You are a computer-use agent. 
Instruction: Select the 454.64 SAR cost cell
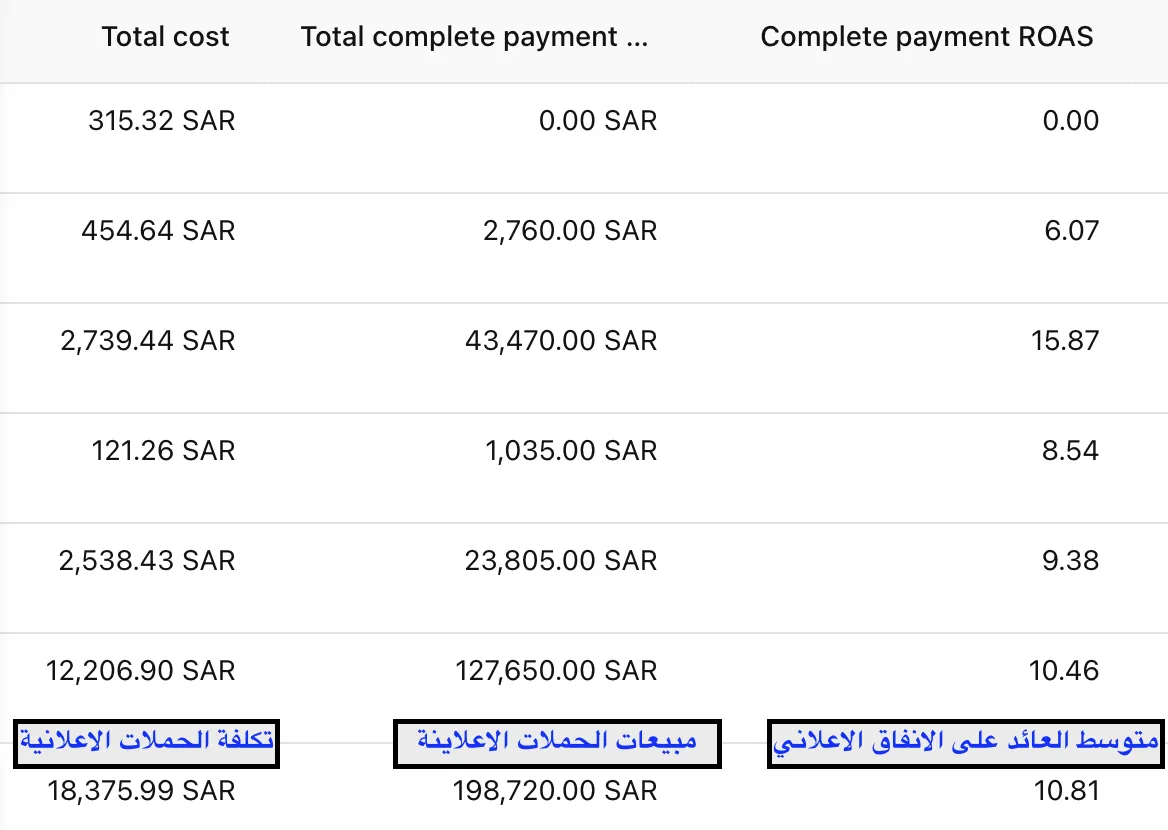(x=158, y=231)
